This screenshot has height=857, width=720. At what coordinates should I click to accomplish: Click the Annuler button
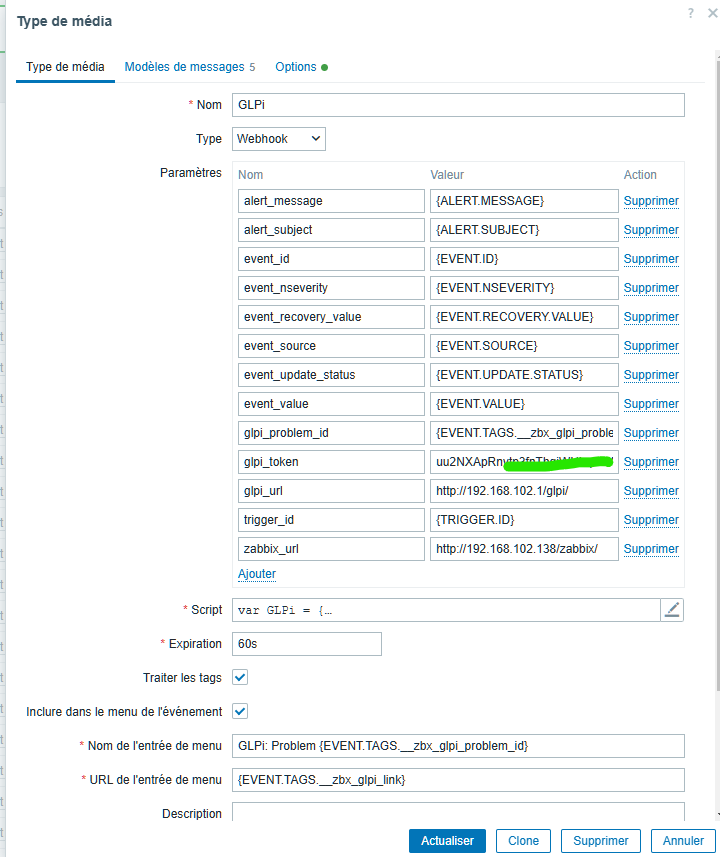[683, 841]
